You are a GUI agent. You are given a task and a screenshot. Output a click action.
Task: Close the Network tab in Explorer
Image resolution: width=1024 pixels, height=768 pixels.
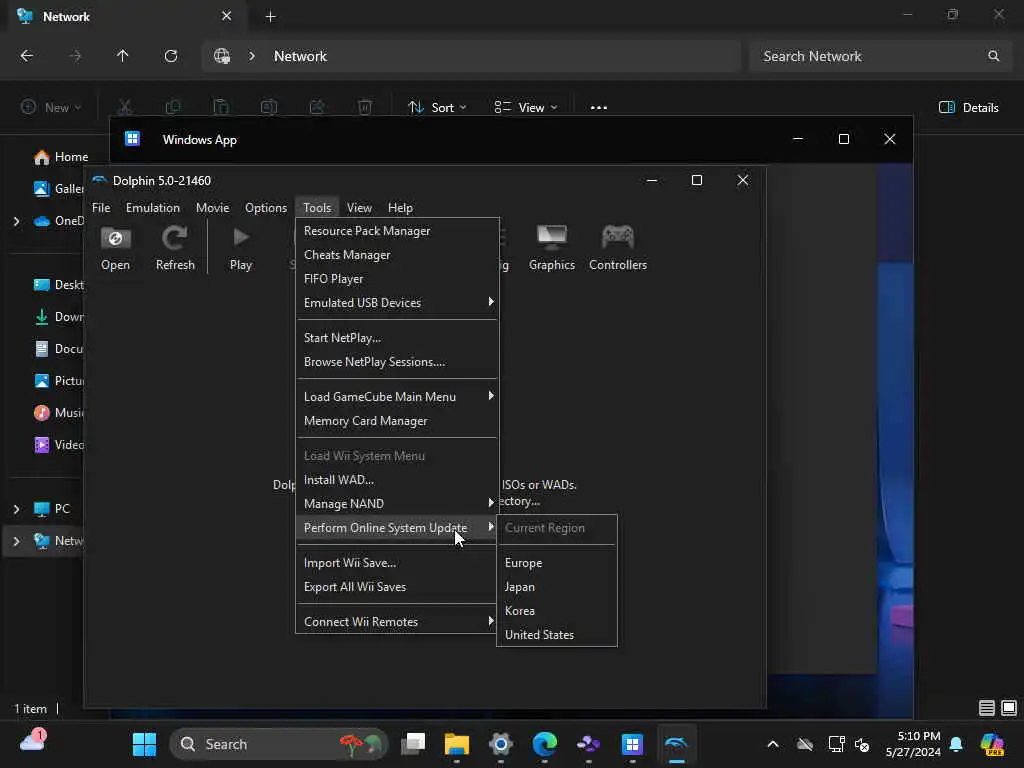pos(227,16)
